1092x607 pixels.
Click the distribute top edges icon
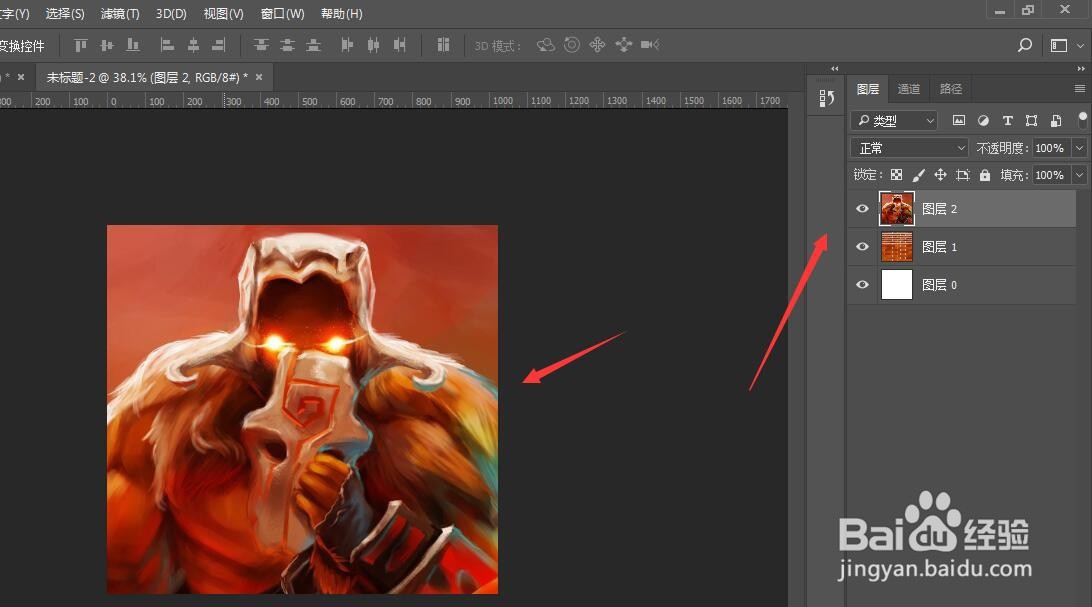coord(261,45)
